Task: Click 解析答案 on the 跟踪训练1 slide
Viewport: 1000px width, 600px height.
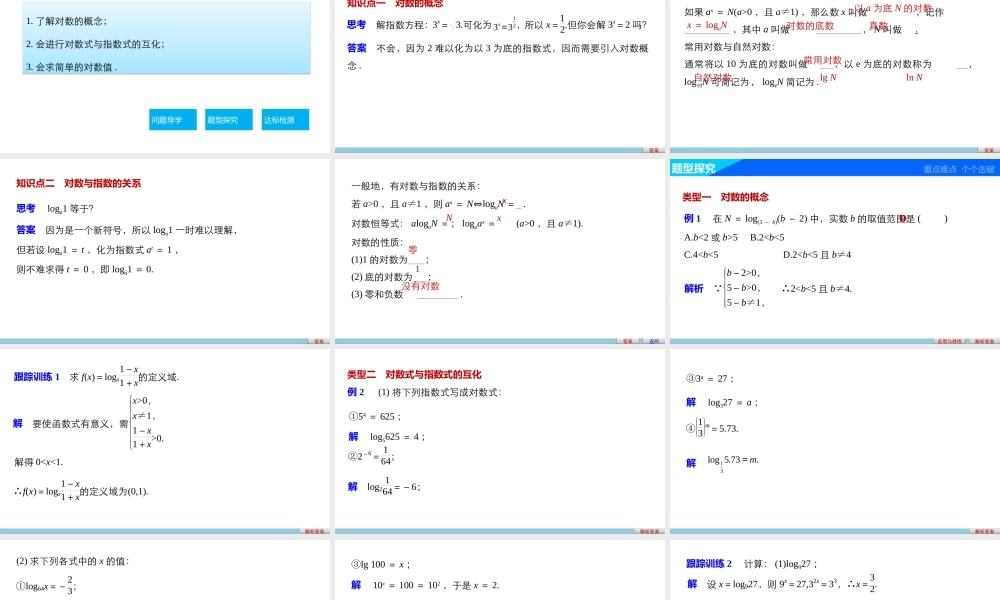Action: pyautogui.click(x=315, y=533)
